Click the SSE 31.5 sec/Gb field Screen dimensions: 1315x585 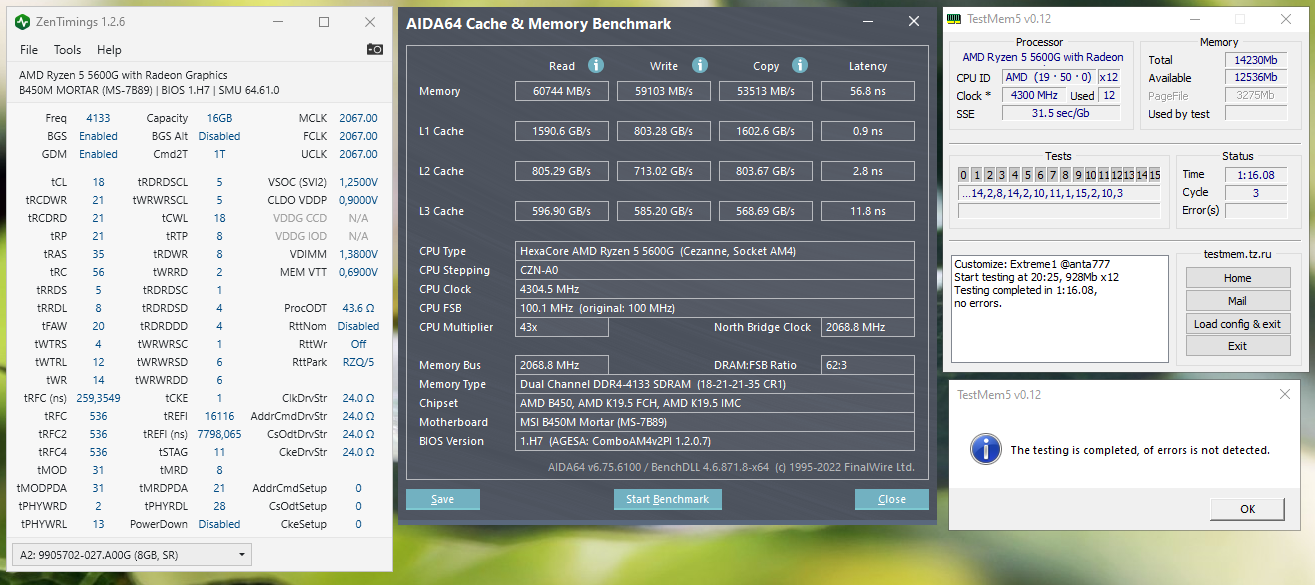click(1060, 113)
